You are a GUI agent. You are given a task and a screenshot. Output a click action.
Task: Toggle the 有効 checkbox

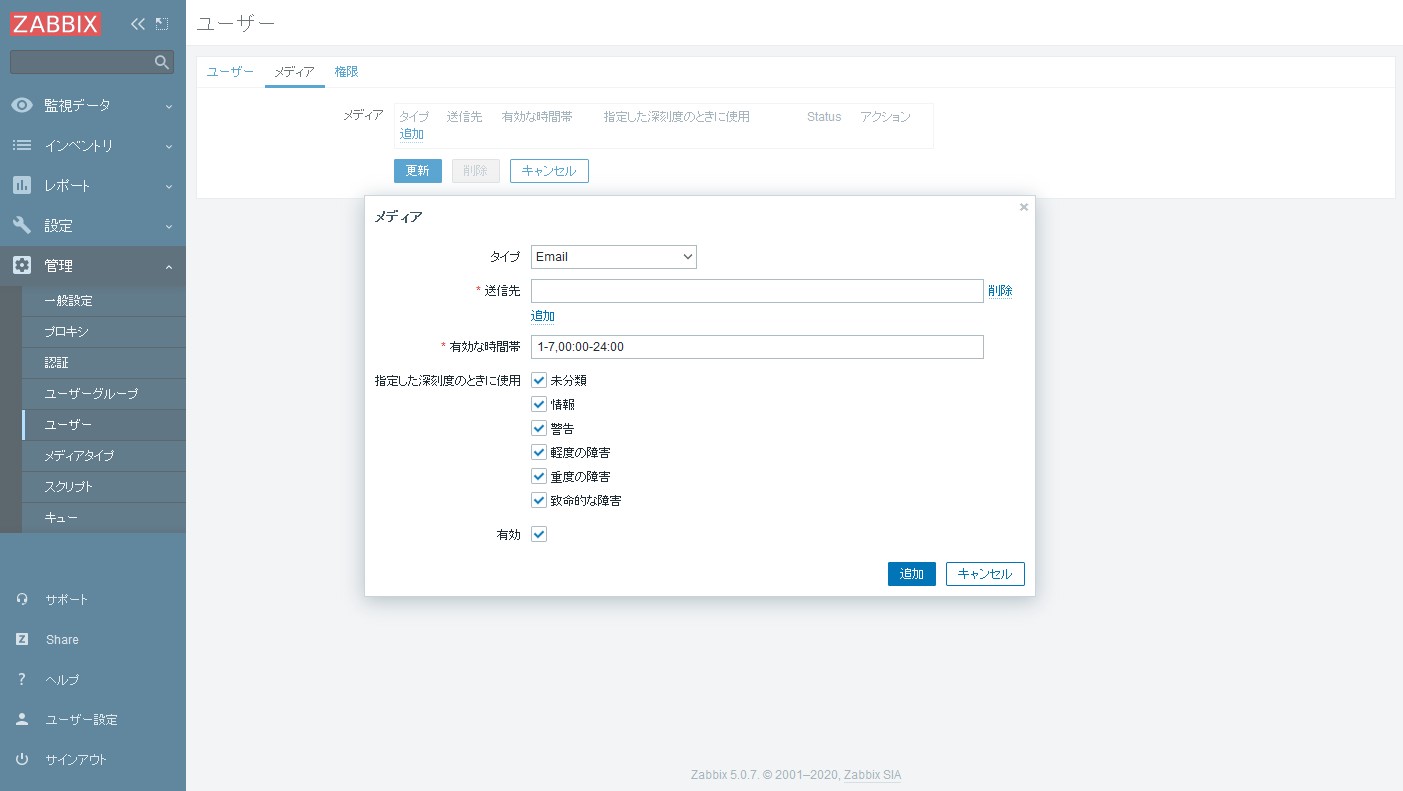[539, 534]
